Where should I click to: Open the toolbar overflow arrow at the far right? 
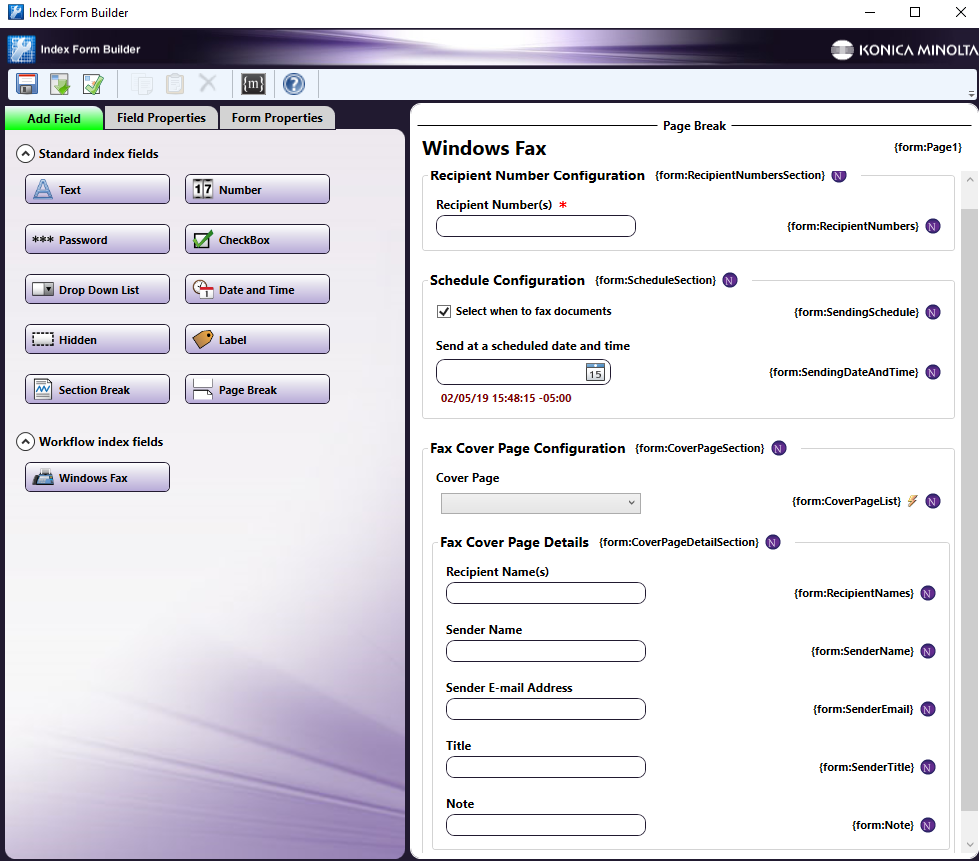(x=972, y=93)
